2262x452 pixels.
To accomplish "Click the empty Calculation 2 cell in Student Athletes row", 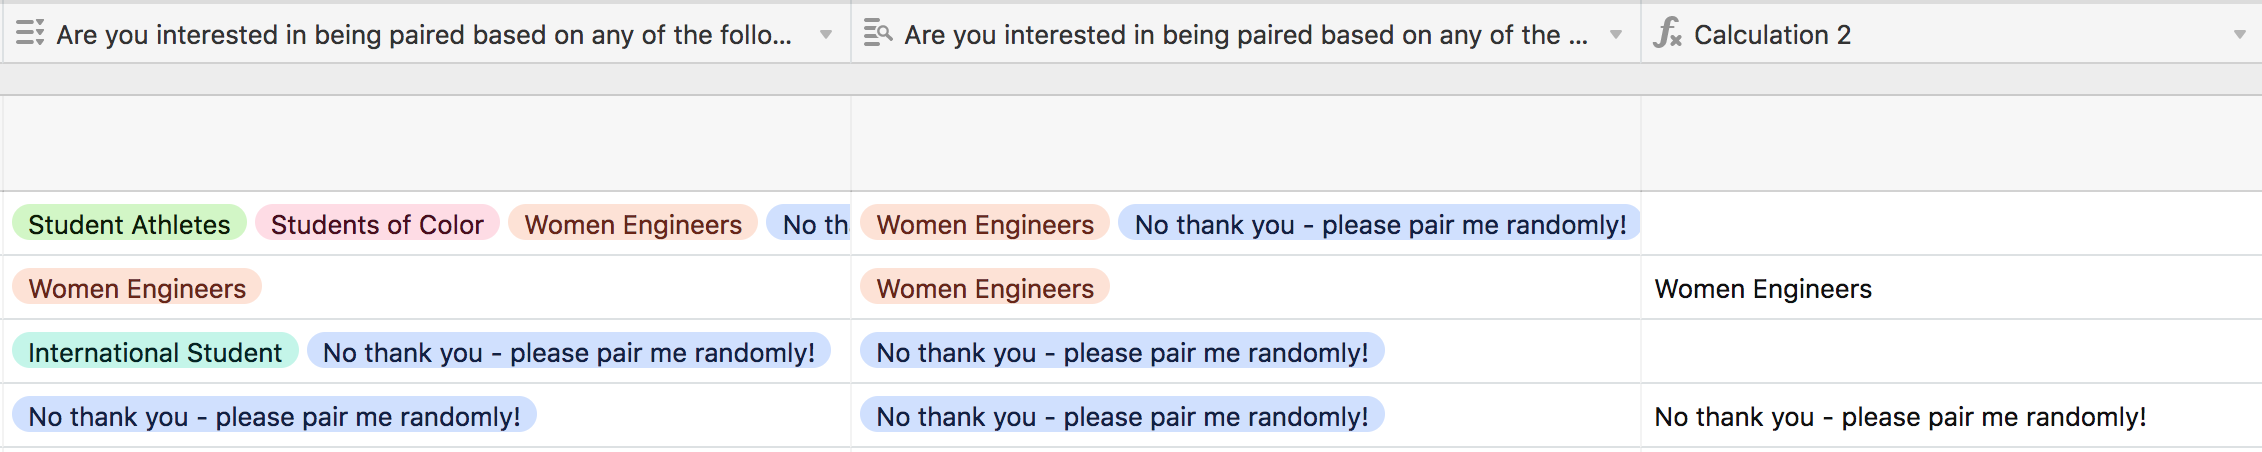I will coord(1951,224).
